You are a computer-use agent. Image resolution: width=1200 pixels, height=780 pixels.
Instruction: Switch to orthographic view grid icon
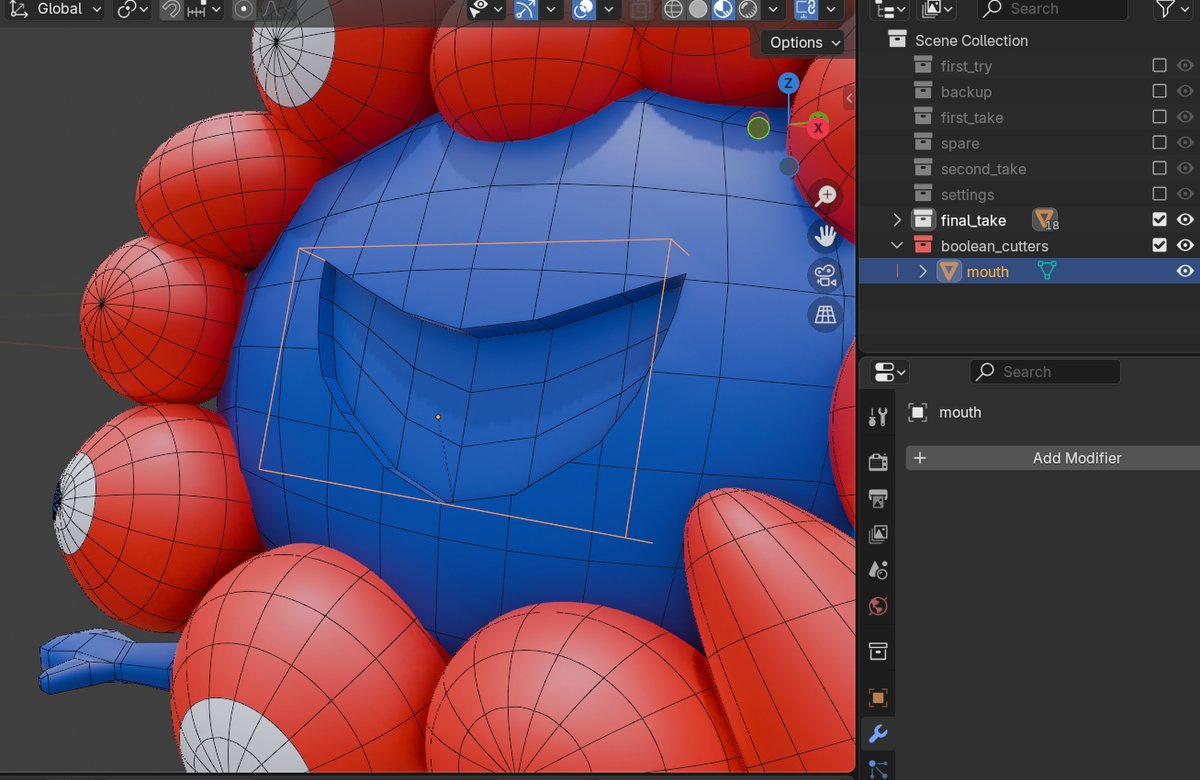(825, 316)
